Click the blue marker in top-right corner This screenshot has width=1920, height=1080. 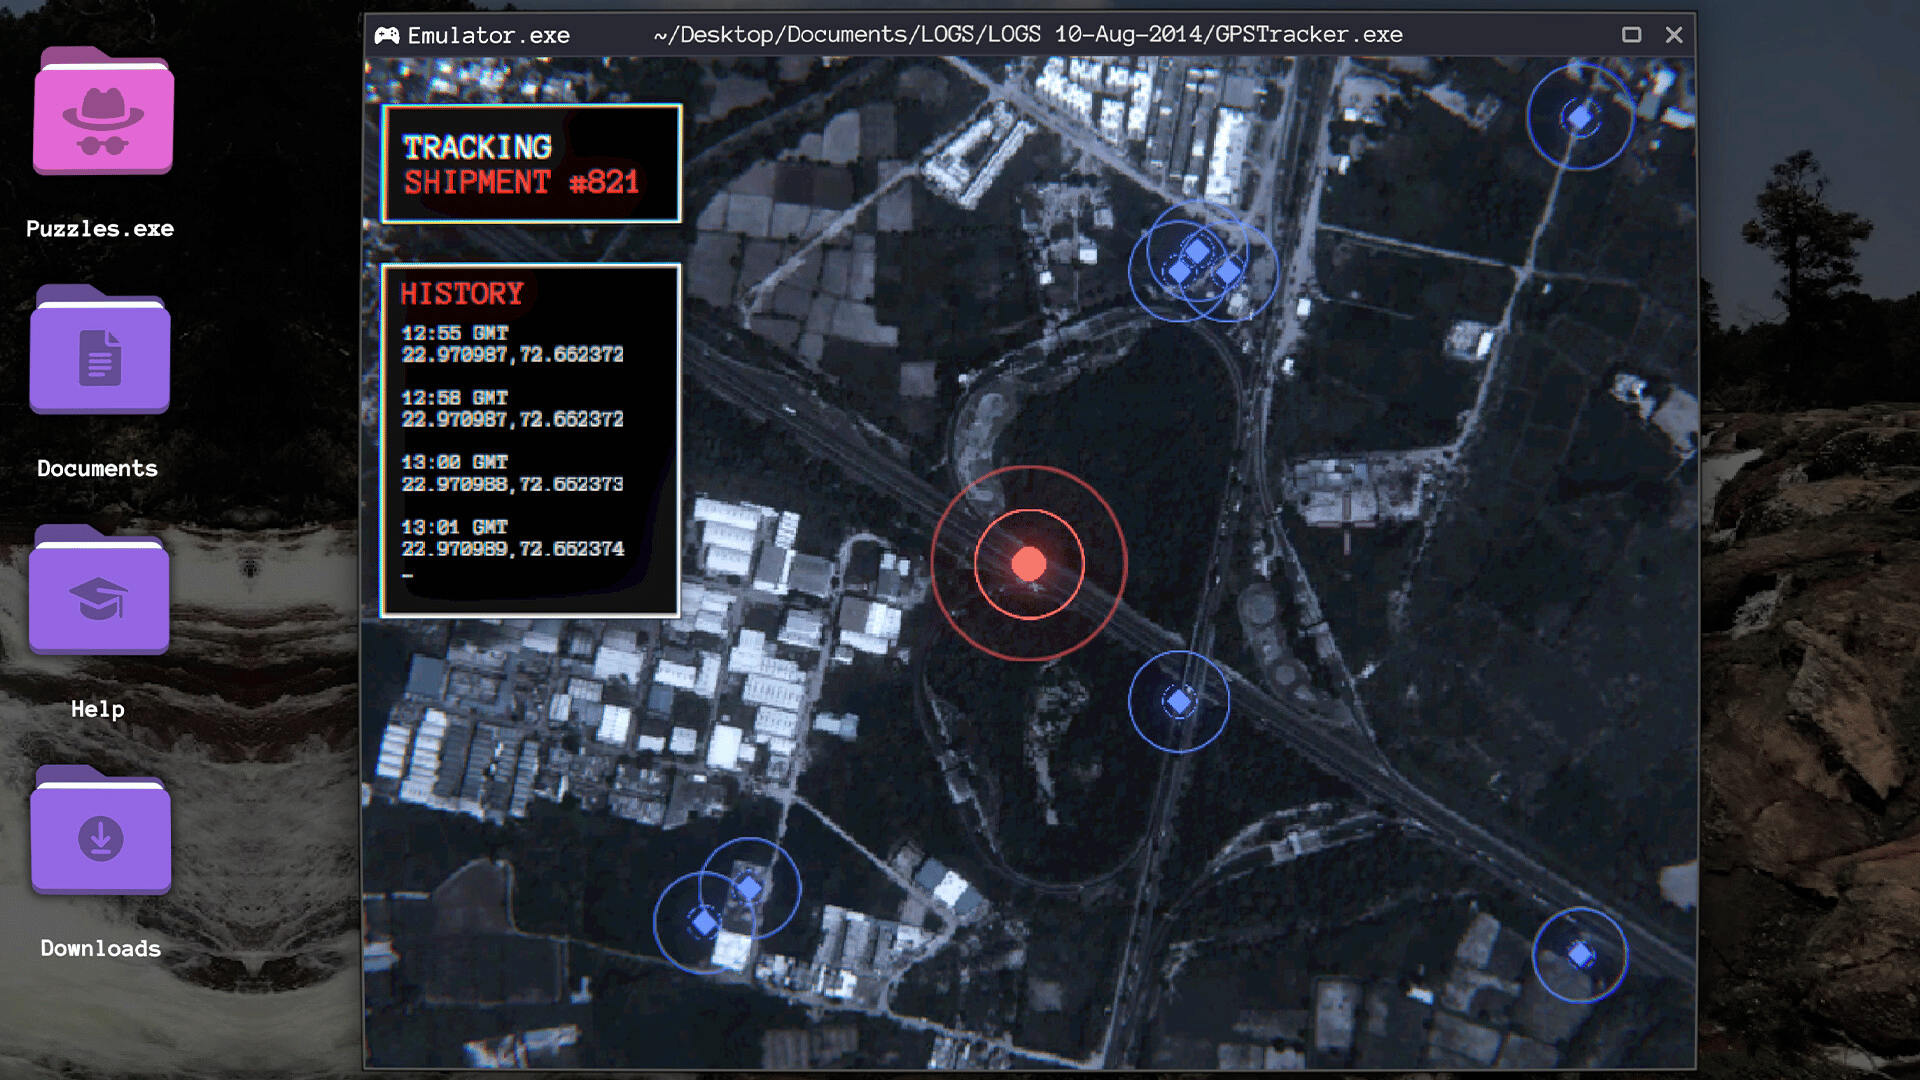(1579, 118)
